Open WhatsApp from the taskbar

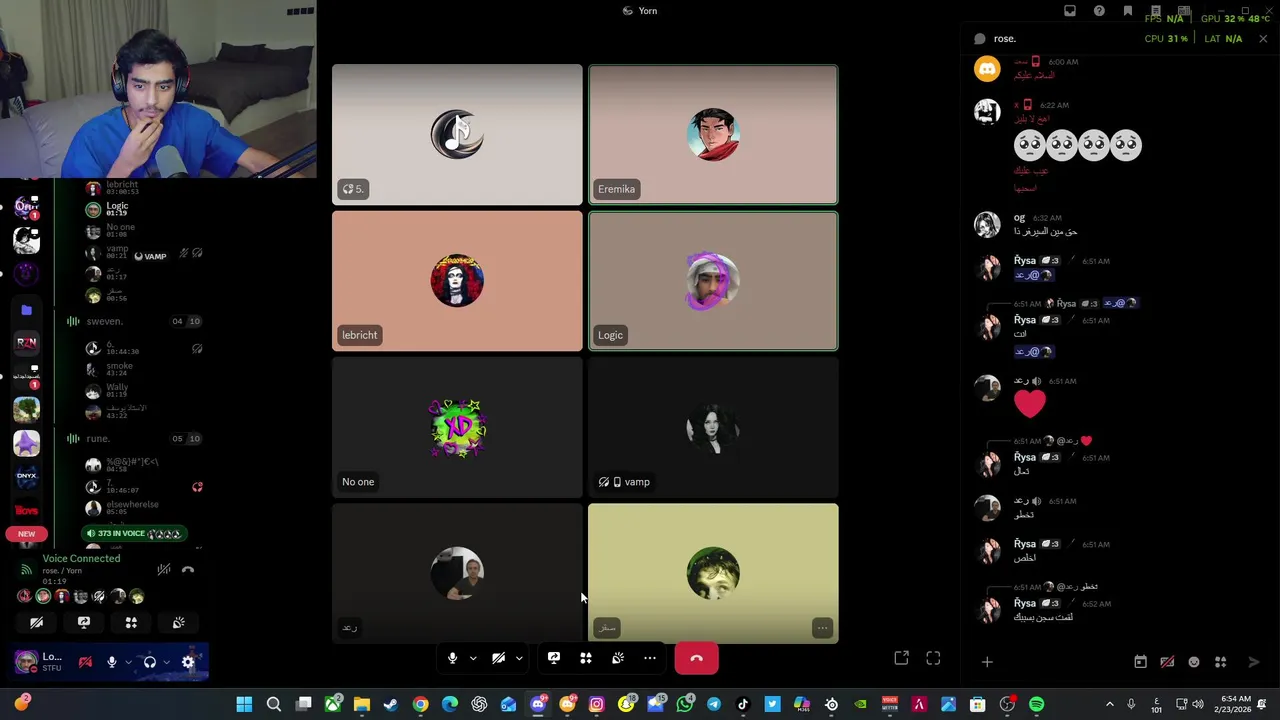click(684, 704)
